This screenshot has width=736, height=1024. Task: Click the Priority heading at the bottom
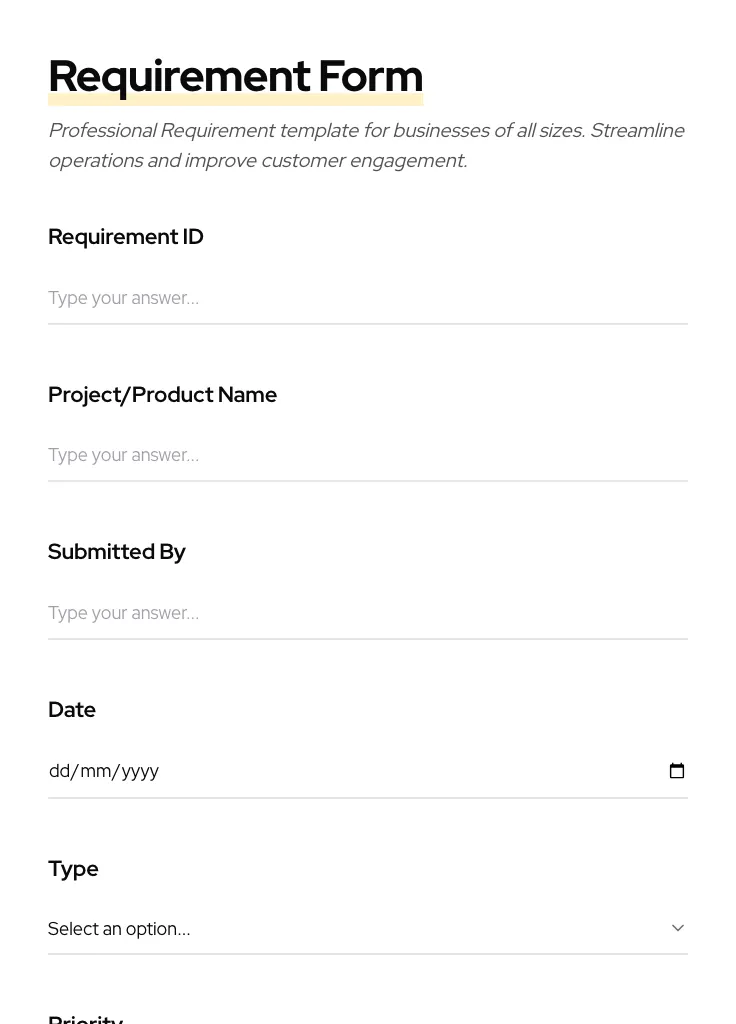click(85, 1018)
